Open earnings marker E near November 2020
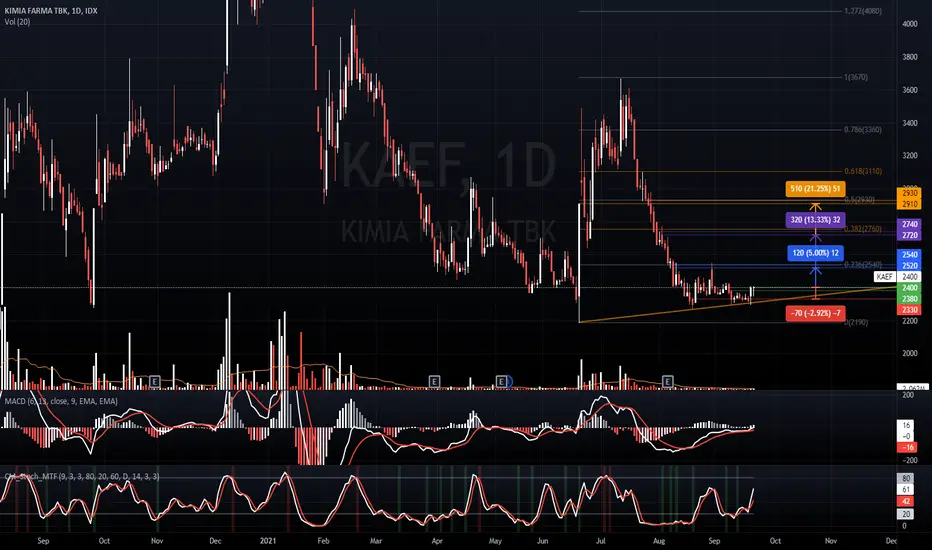This screenshot has height=550, width=932. coord(155,381)
